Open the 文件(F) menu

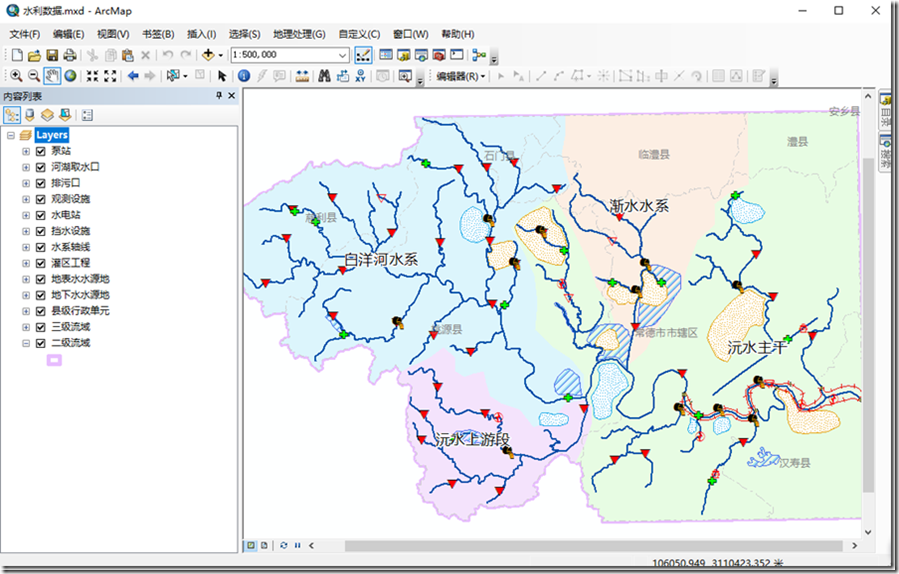[25, 34]
